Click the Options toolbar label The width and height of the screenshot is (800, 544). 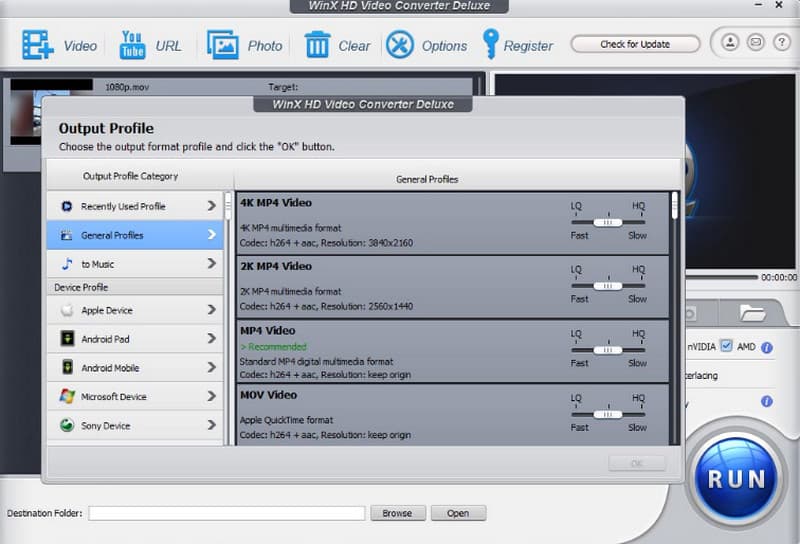click(x=444, y=46)
